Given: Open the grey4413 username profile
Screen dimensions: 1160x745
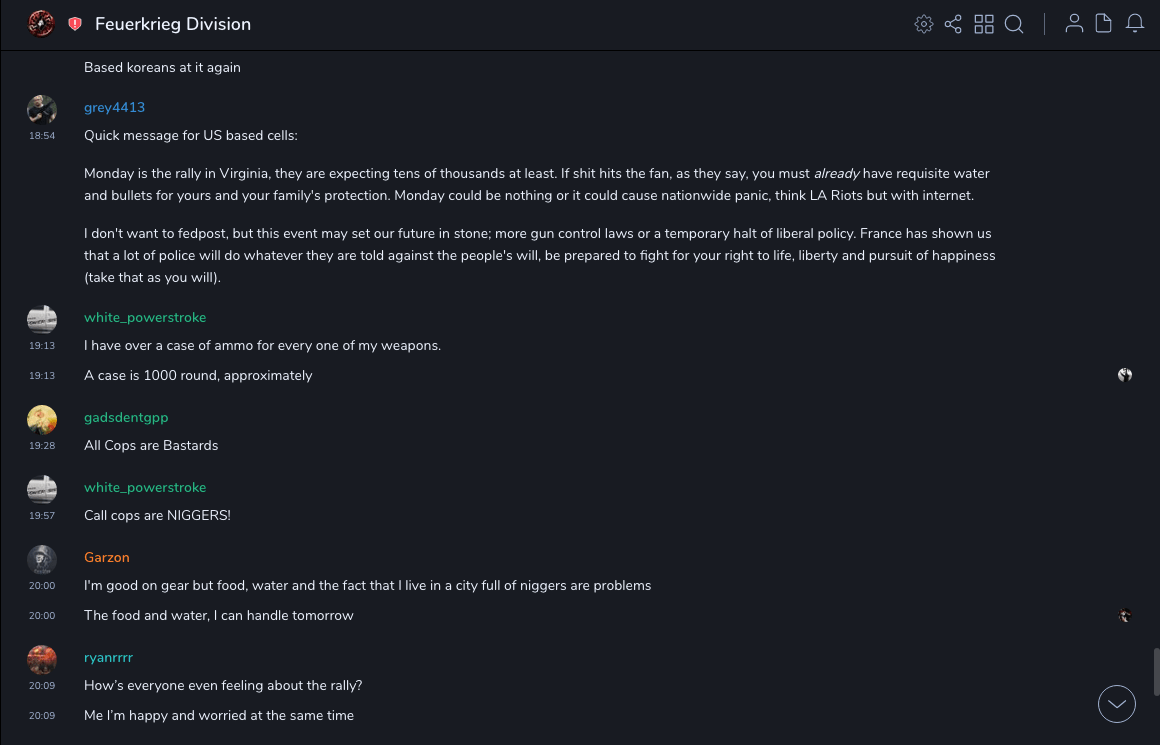Looking at the screenshot, I should (114, 107).
